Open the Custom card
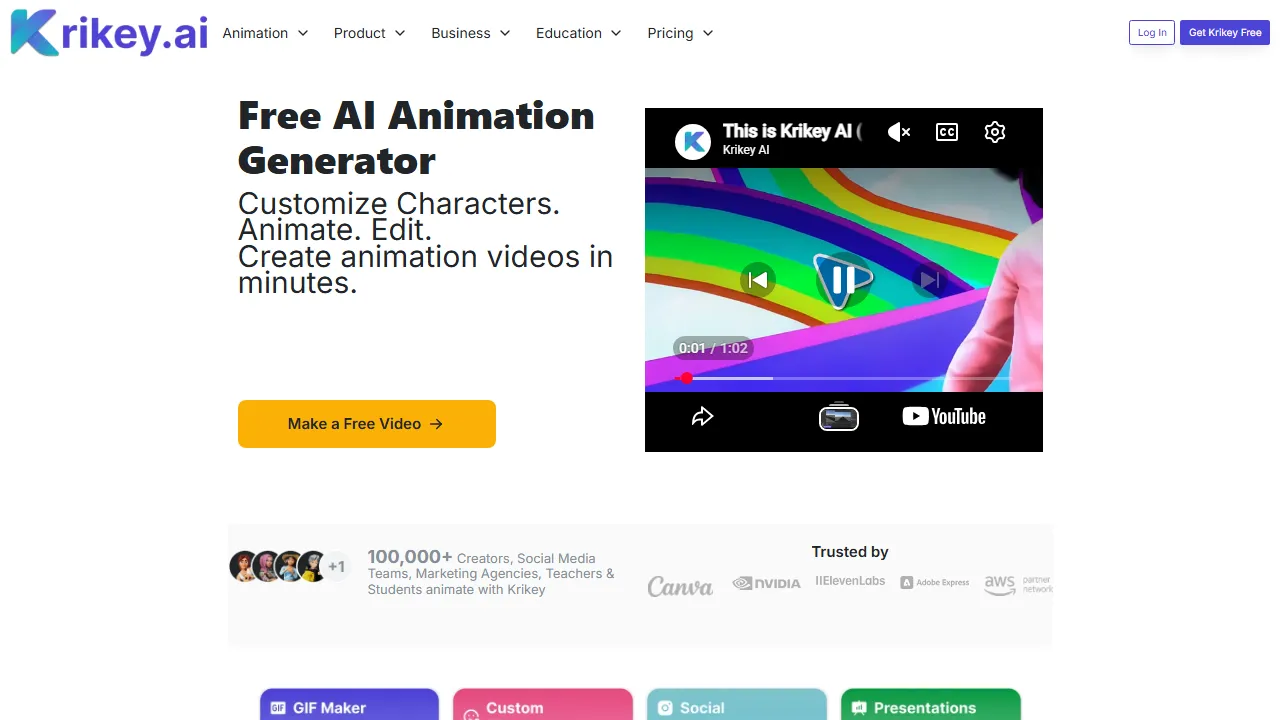 pos(543,704)
